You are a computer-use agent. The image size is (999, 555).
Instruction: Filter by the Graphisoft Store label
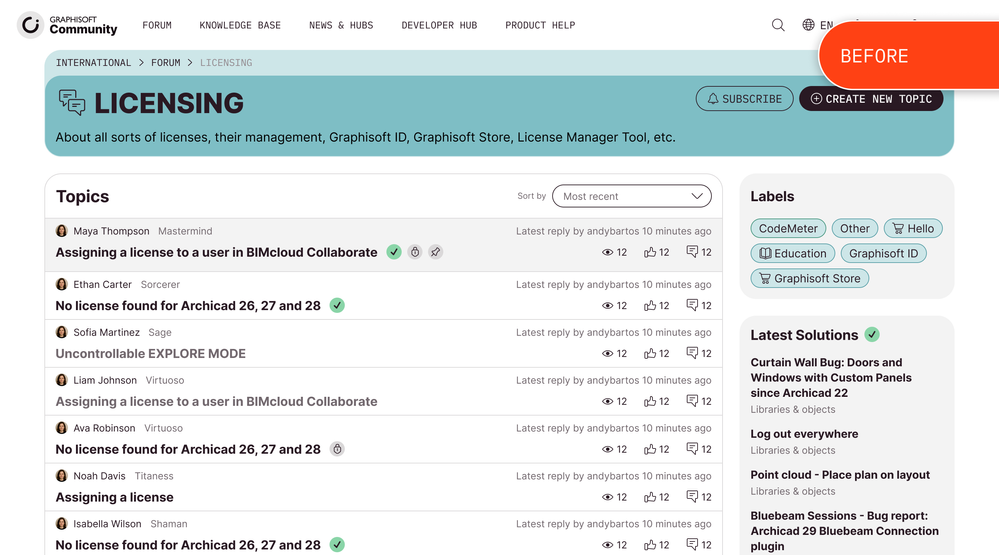pos(810,278)
